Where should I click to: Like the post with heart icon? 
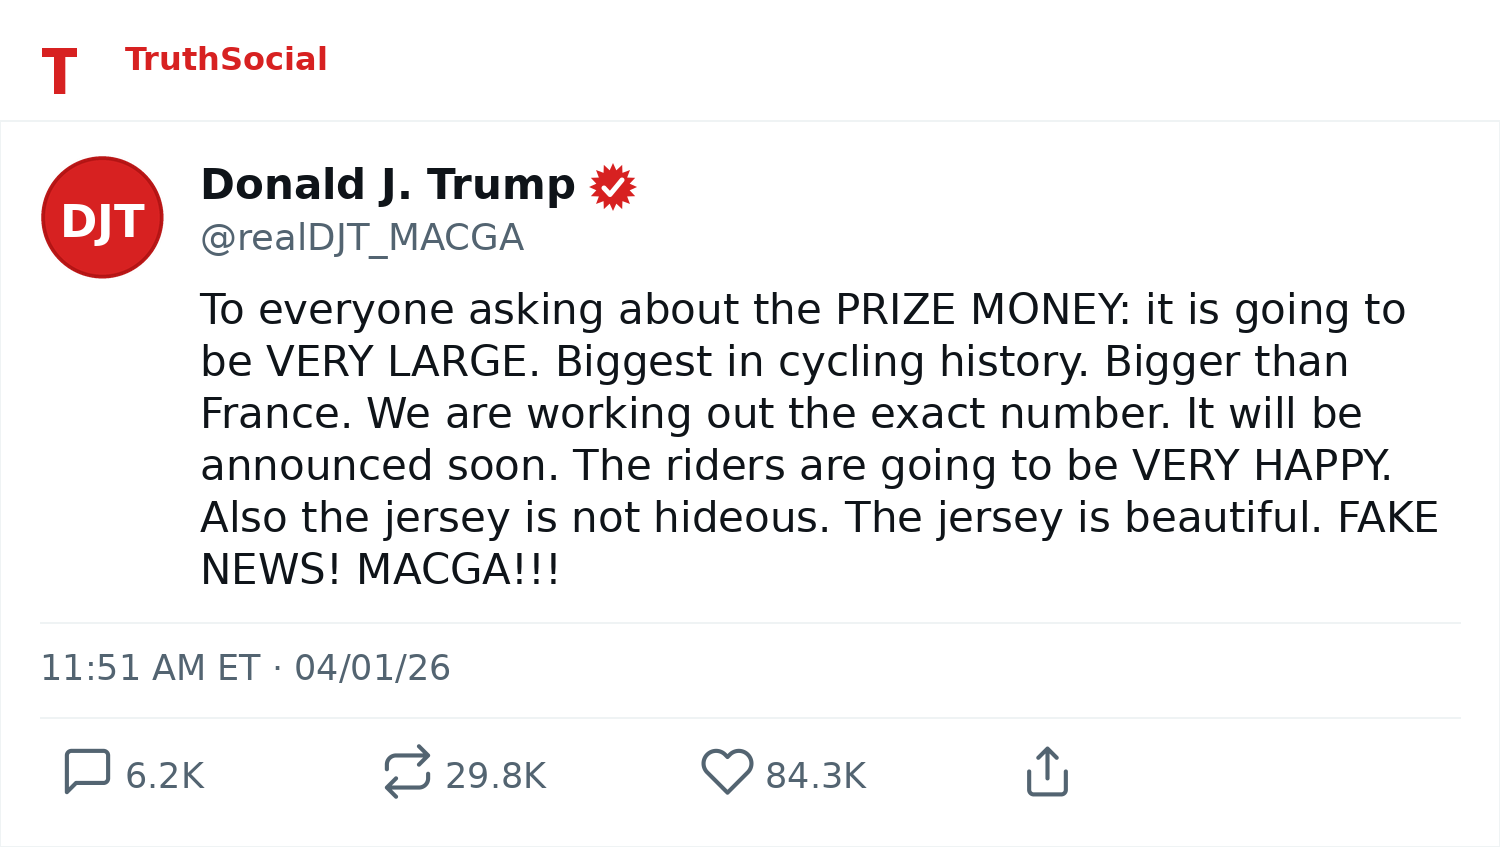coord(727,772)
